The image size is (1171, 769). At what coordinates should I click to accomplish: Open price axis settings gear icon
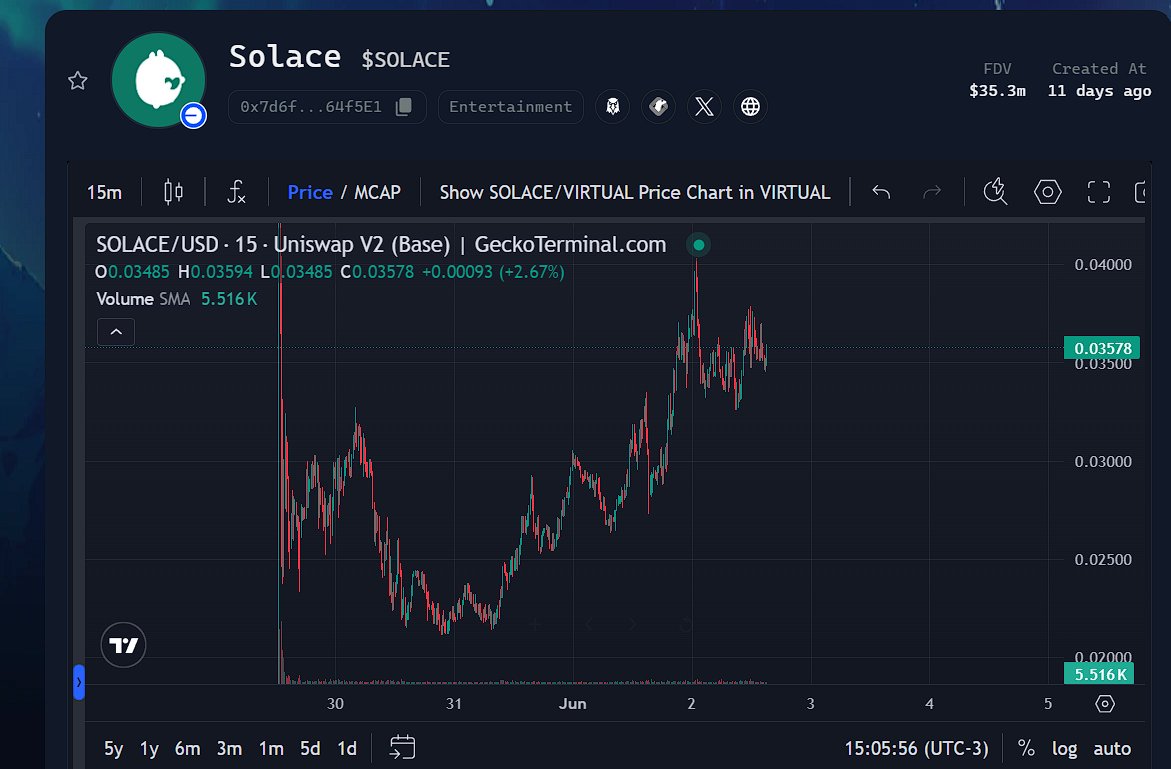point(1105,703)
